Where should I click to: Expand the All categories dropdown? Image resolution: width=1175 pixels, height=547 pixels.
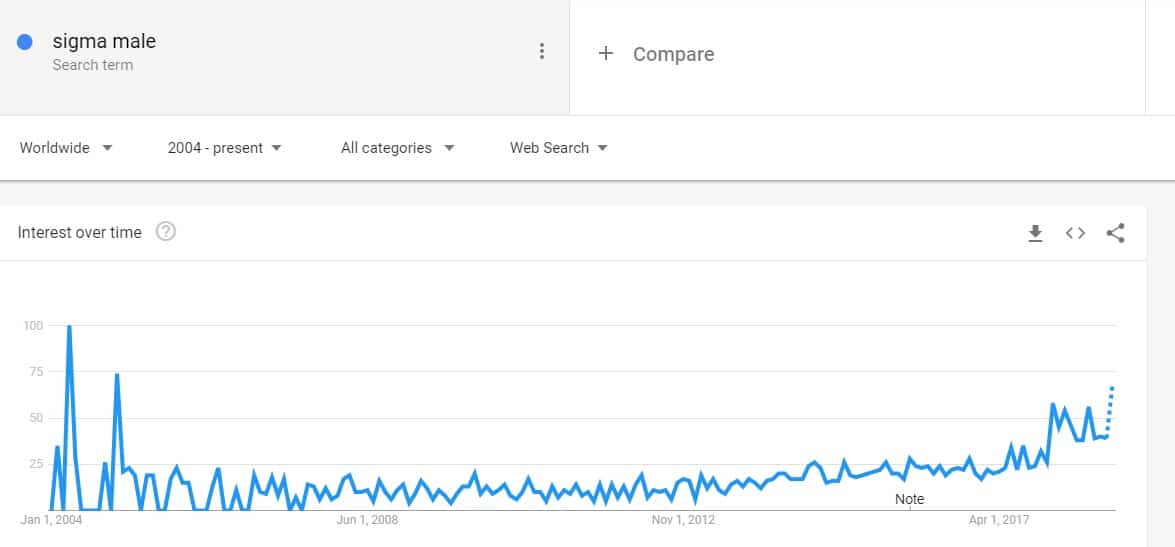[x=398, y=148]
